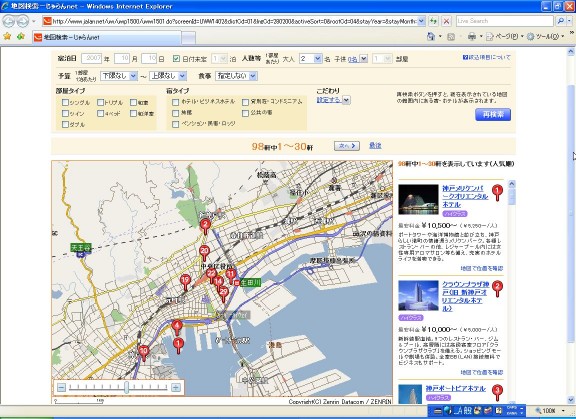
Task: Click the Add to Favorites star-plus icon
Action: pyautogui.click(x=21, y=36)
